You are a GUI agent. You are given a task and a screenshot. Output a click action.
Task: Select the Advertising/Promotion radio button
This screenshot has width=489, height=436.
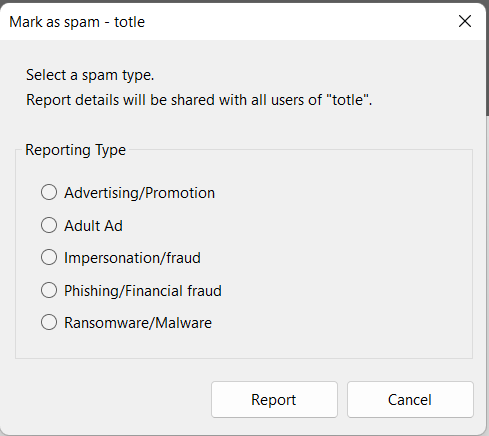point(49,192)
